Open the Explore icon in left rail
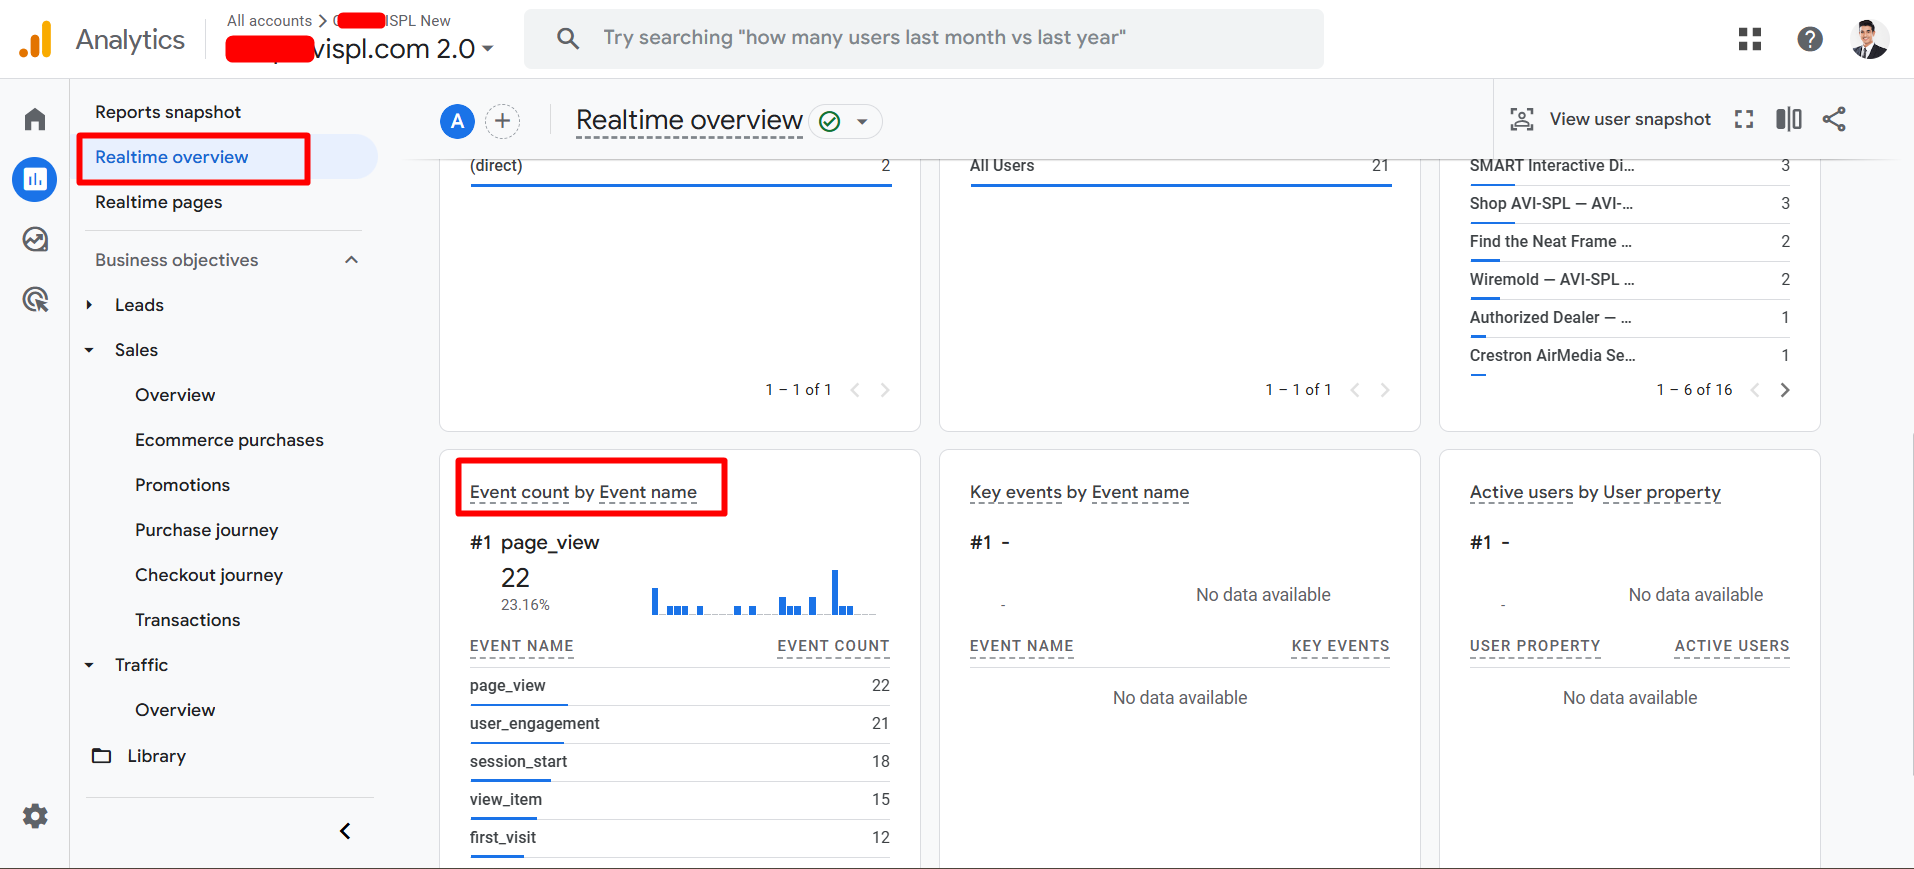The width and height of the screenshot is (1914, 869). tap(35, 240)
